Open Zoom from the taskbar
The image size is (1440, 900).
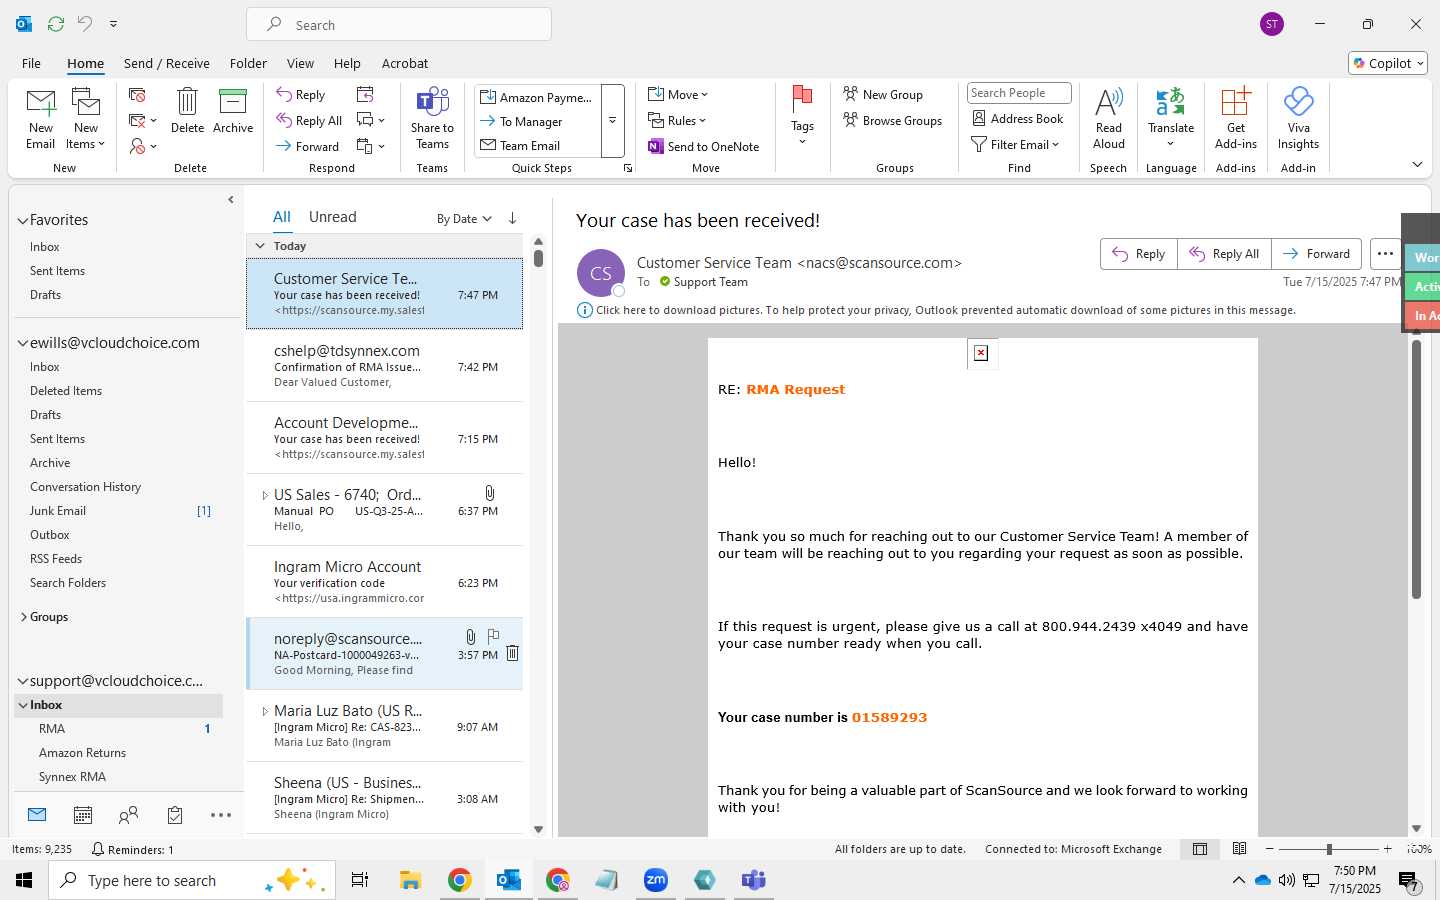[x=656, y=880]
